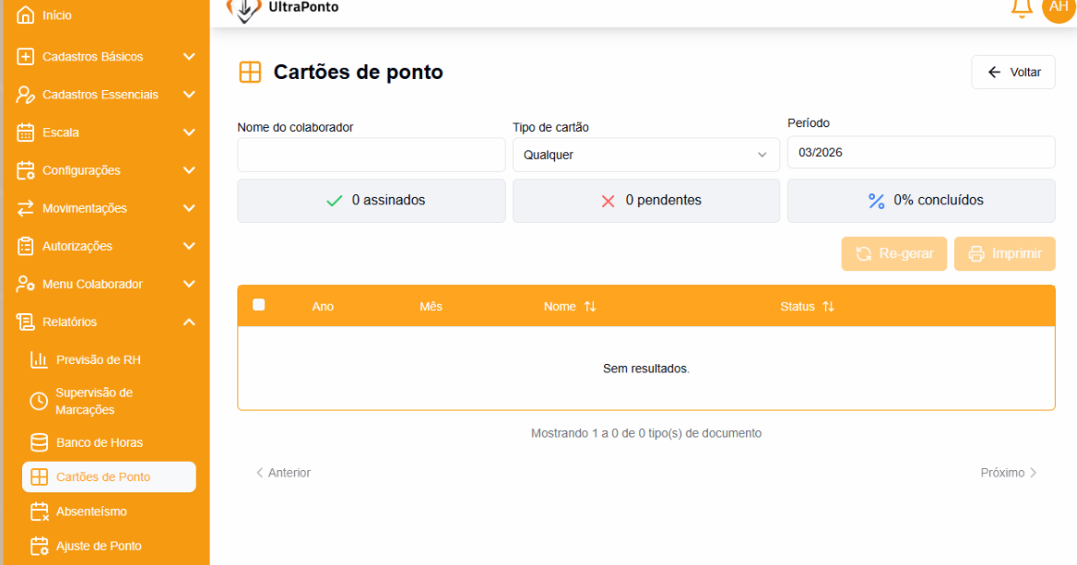Screen dimensions: 1077x565
Task: Click the Mês column header
Action: coord(431,307)
